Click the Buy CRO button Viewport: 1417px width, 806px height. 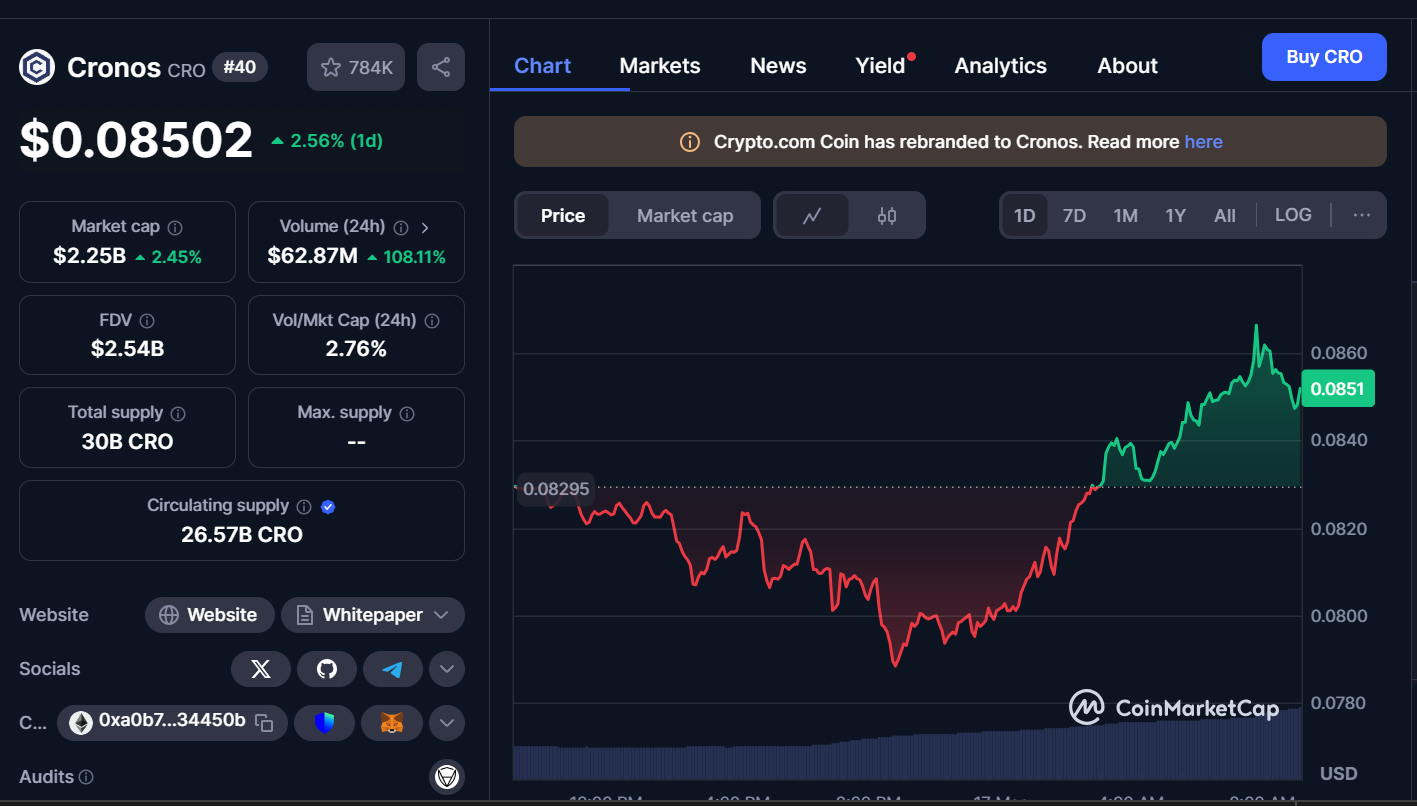(1324, 57)
